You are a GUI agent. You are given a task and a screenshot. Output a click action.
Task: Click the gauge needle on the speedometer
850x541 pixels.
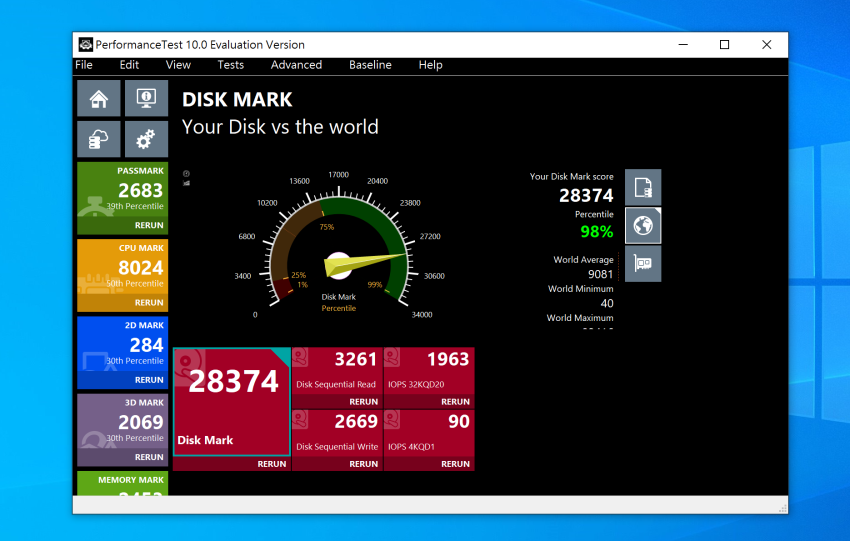pos(365,263)
